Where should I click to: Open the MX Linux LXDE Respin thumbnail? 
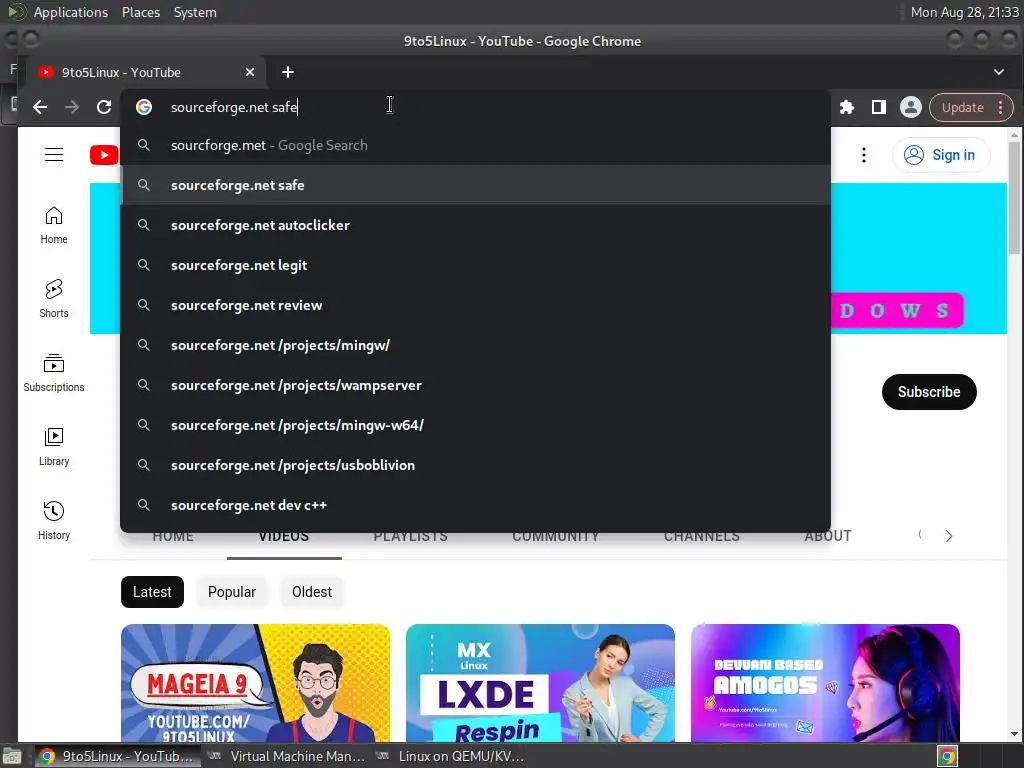pos(540,683)
